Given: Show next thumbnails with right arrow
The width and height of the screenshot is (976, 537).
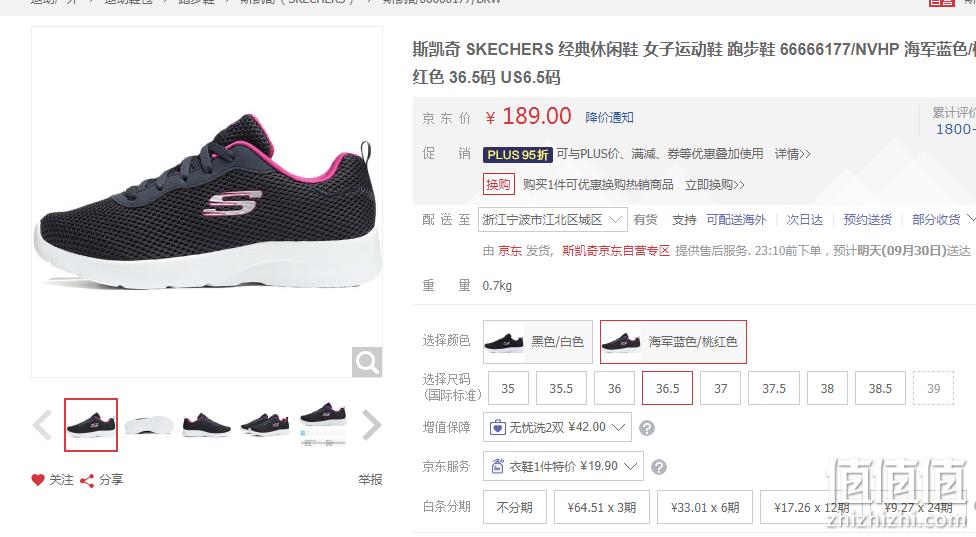Looking at the screenshot, I should pos(371,426).
